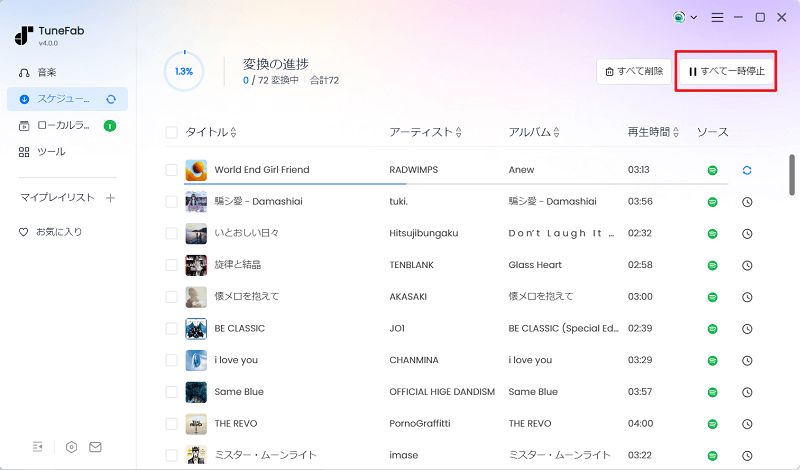
Task: Add a new playlist with plus icon
Action: pyautogui.click(x=110, y=197)
